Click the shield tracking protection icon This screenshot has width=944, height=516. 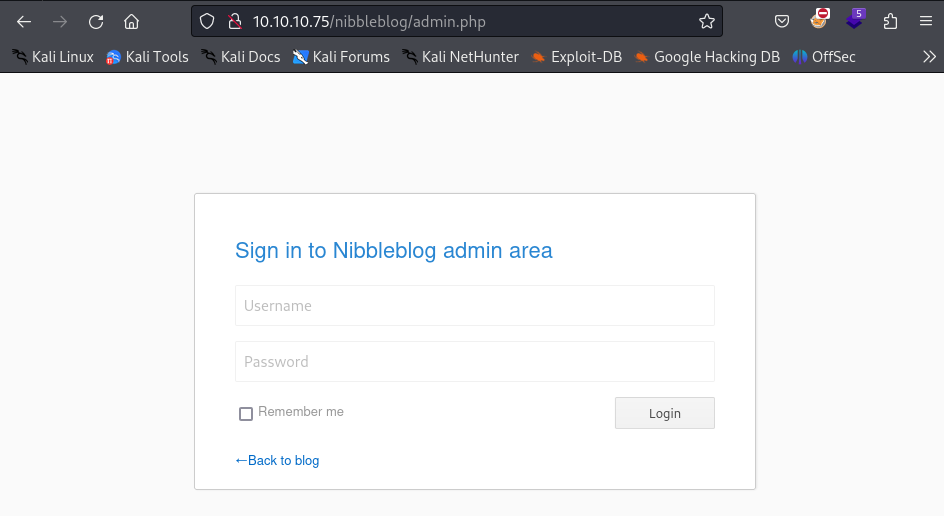(x=207, y=21)
